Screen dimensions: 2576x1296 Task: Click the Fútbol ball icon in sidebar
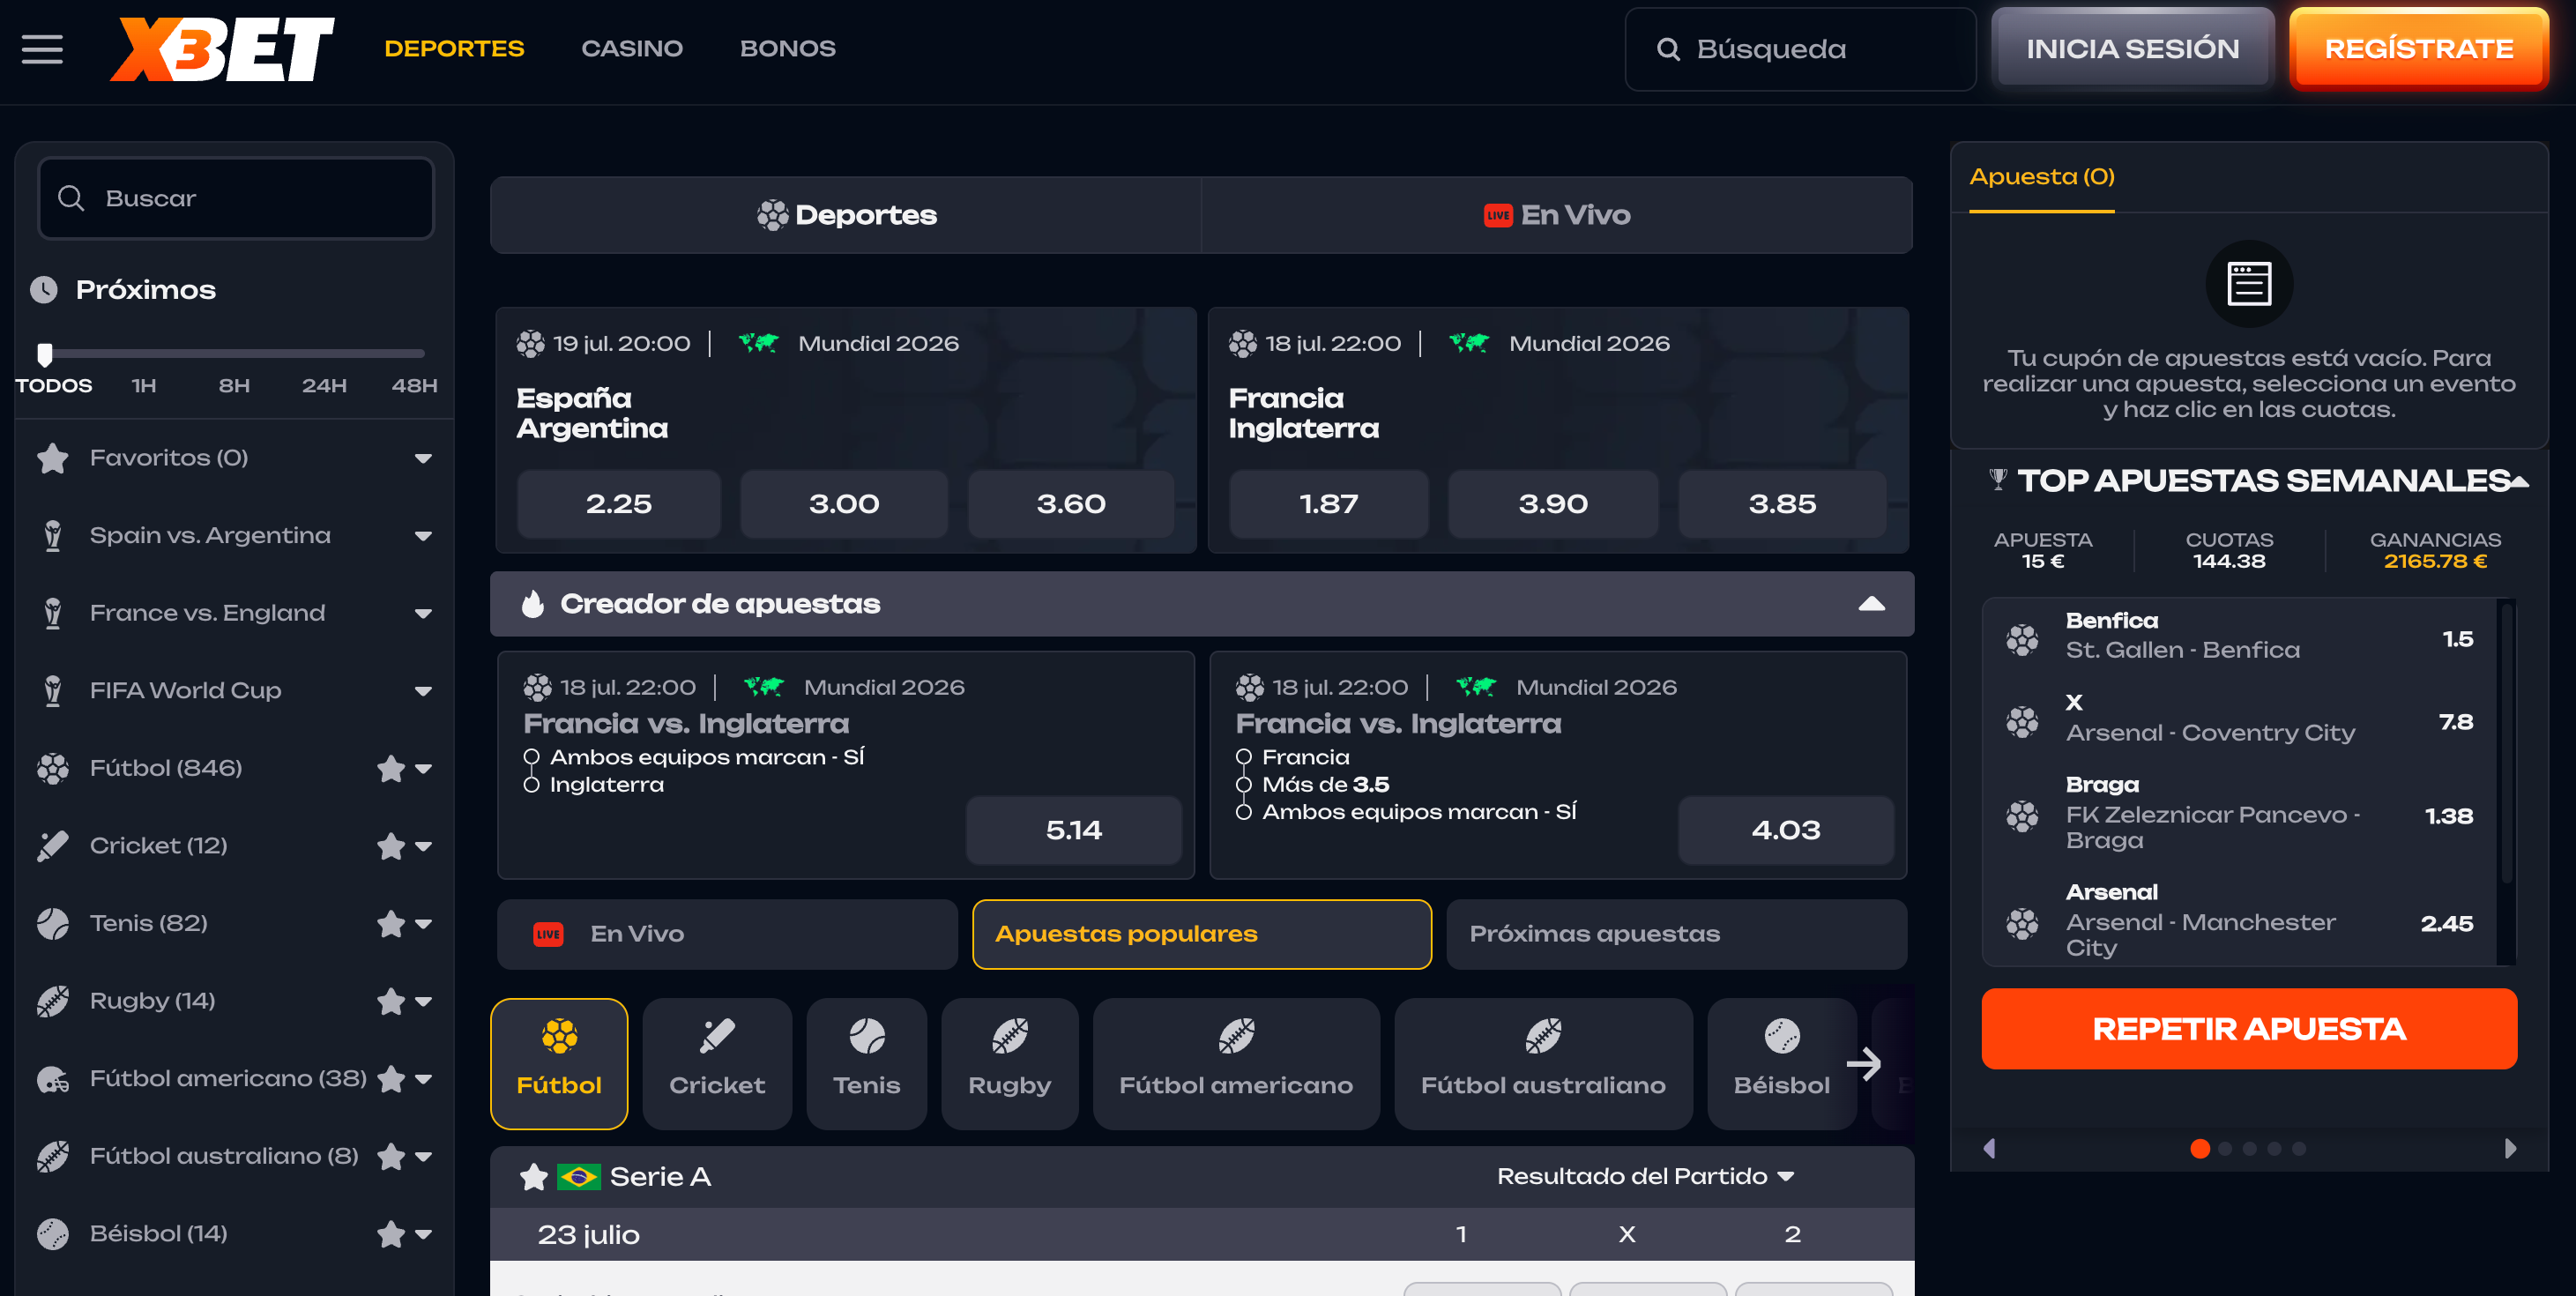point(53,768)
